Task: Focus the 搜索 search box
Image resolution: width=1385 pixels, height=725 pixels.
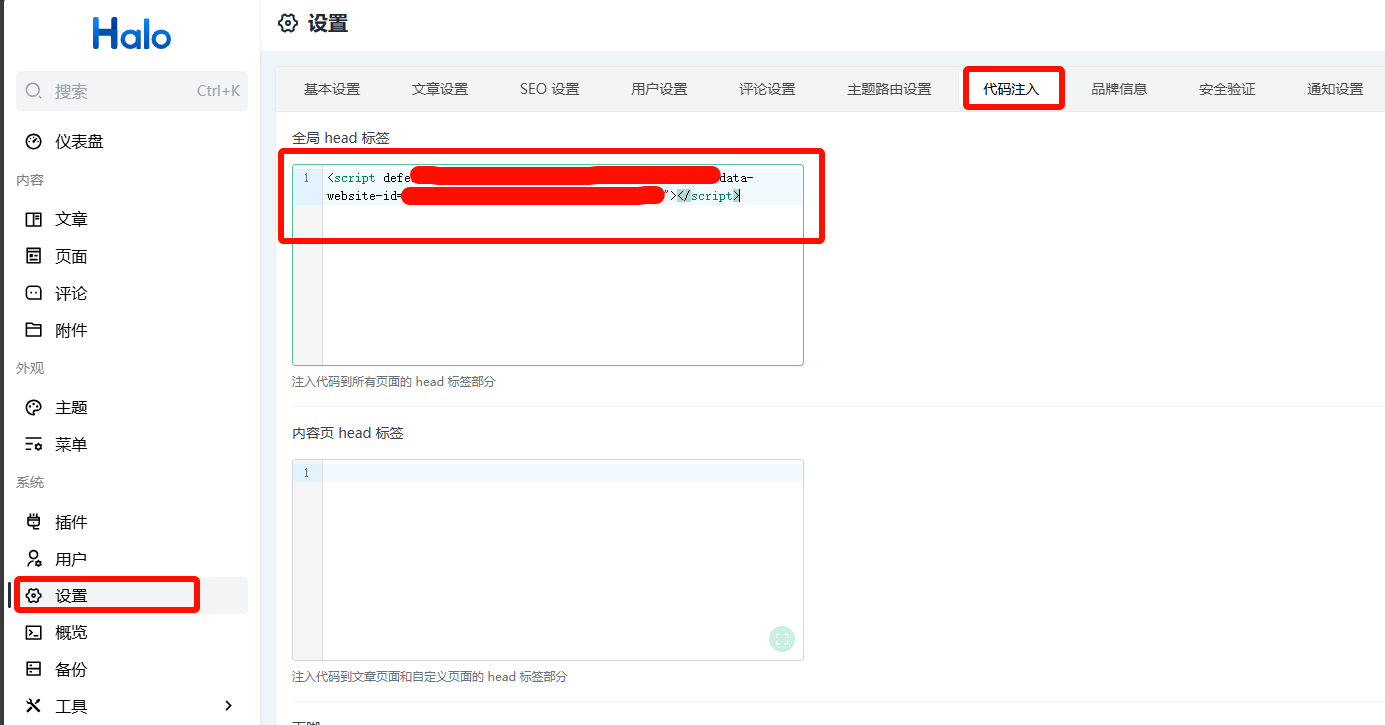Action: (132, 91)
